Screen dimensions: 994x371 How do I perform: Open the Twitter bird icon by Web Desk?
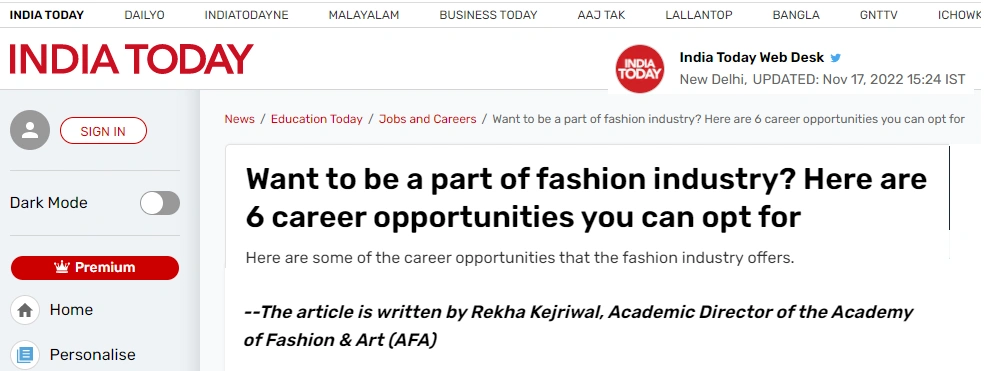pos(836,58)
